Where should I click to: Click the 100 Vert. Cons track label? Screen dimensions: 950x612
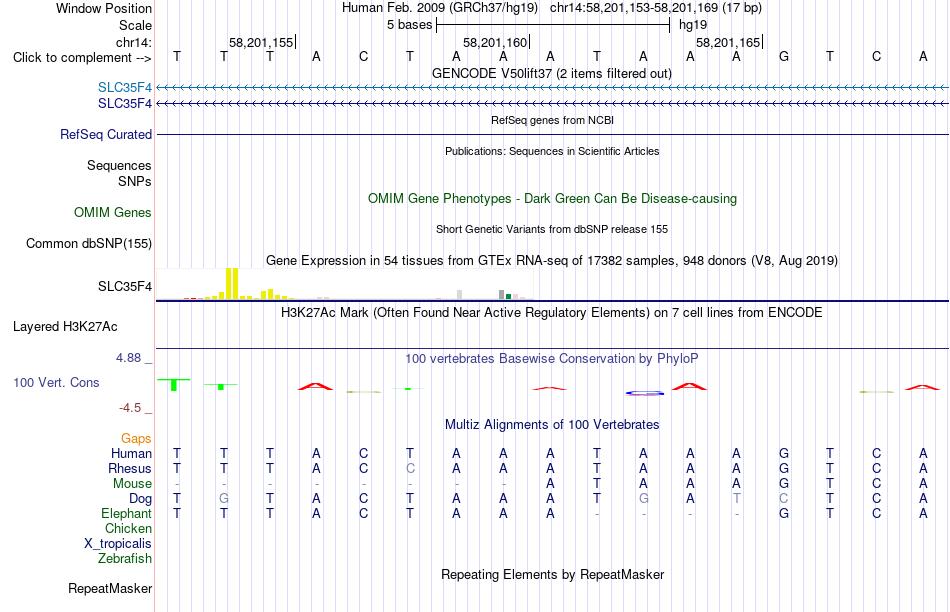pyautogui.click(x=56, y=382)
